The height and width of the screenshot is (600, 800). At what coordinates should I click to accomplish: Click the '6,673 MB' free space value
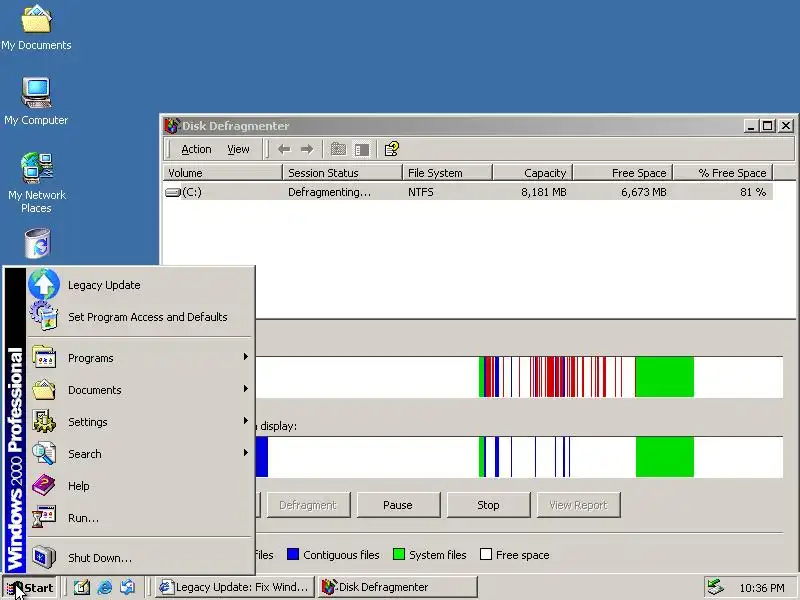[x=644, y=192]
